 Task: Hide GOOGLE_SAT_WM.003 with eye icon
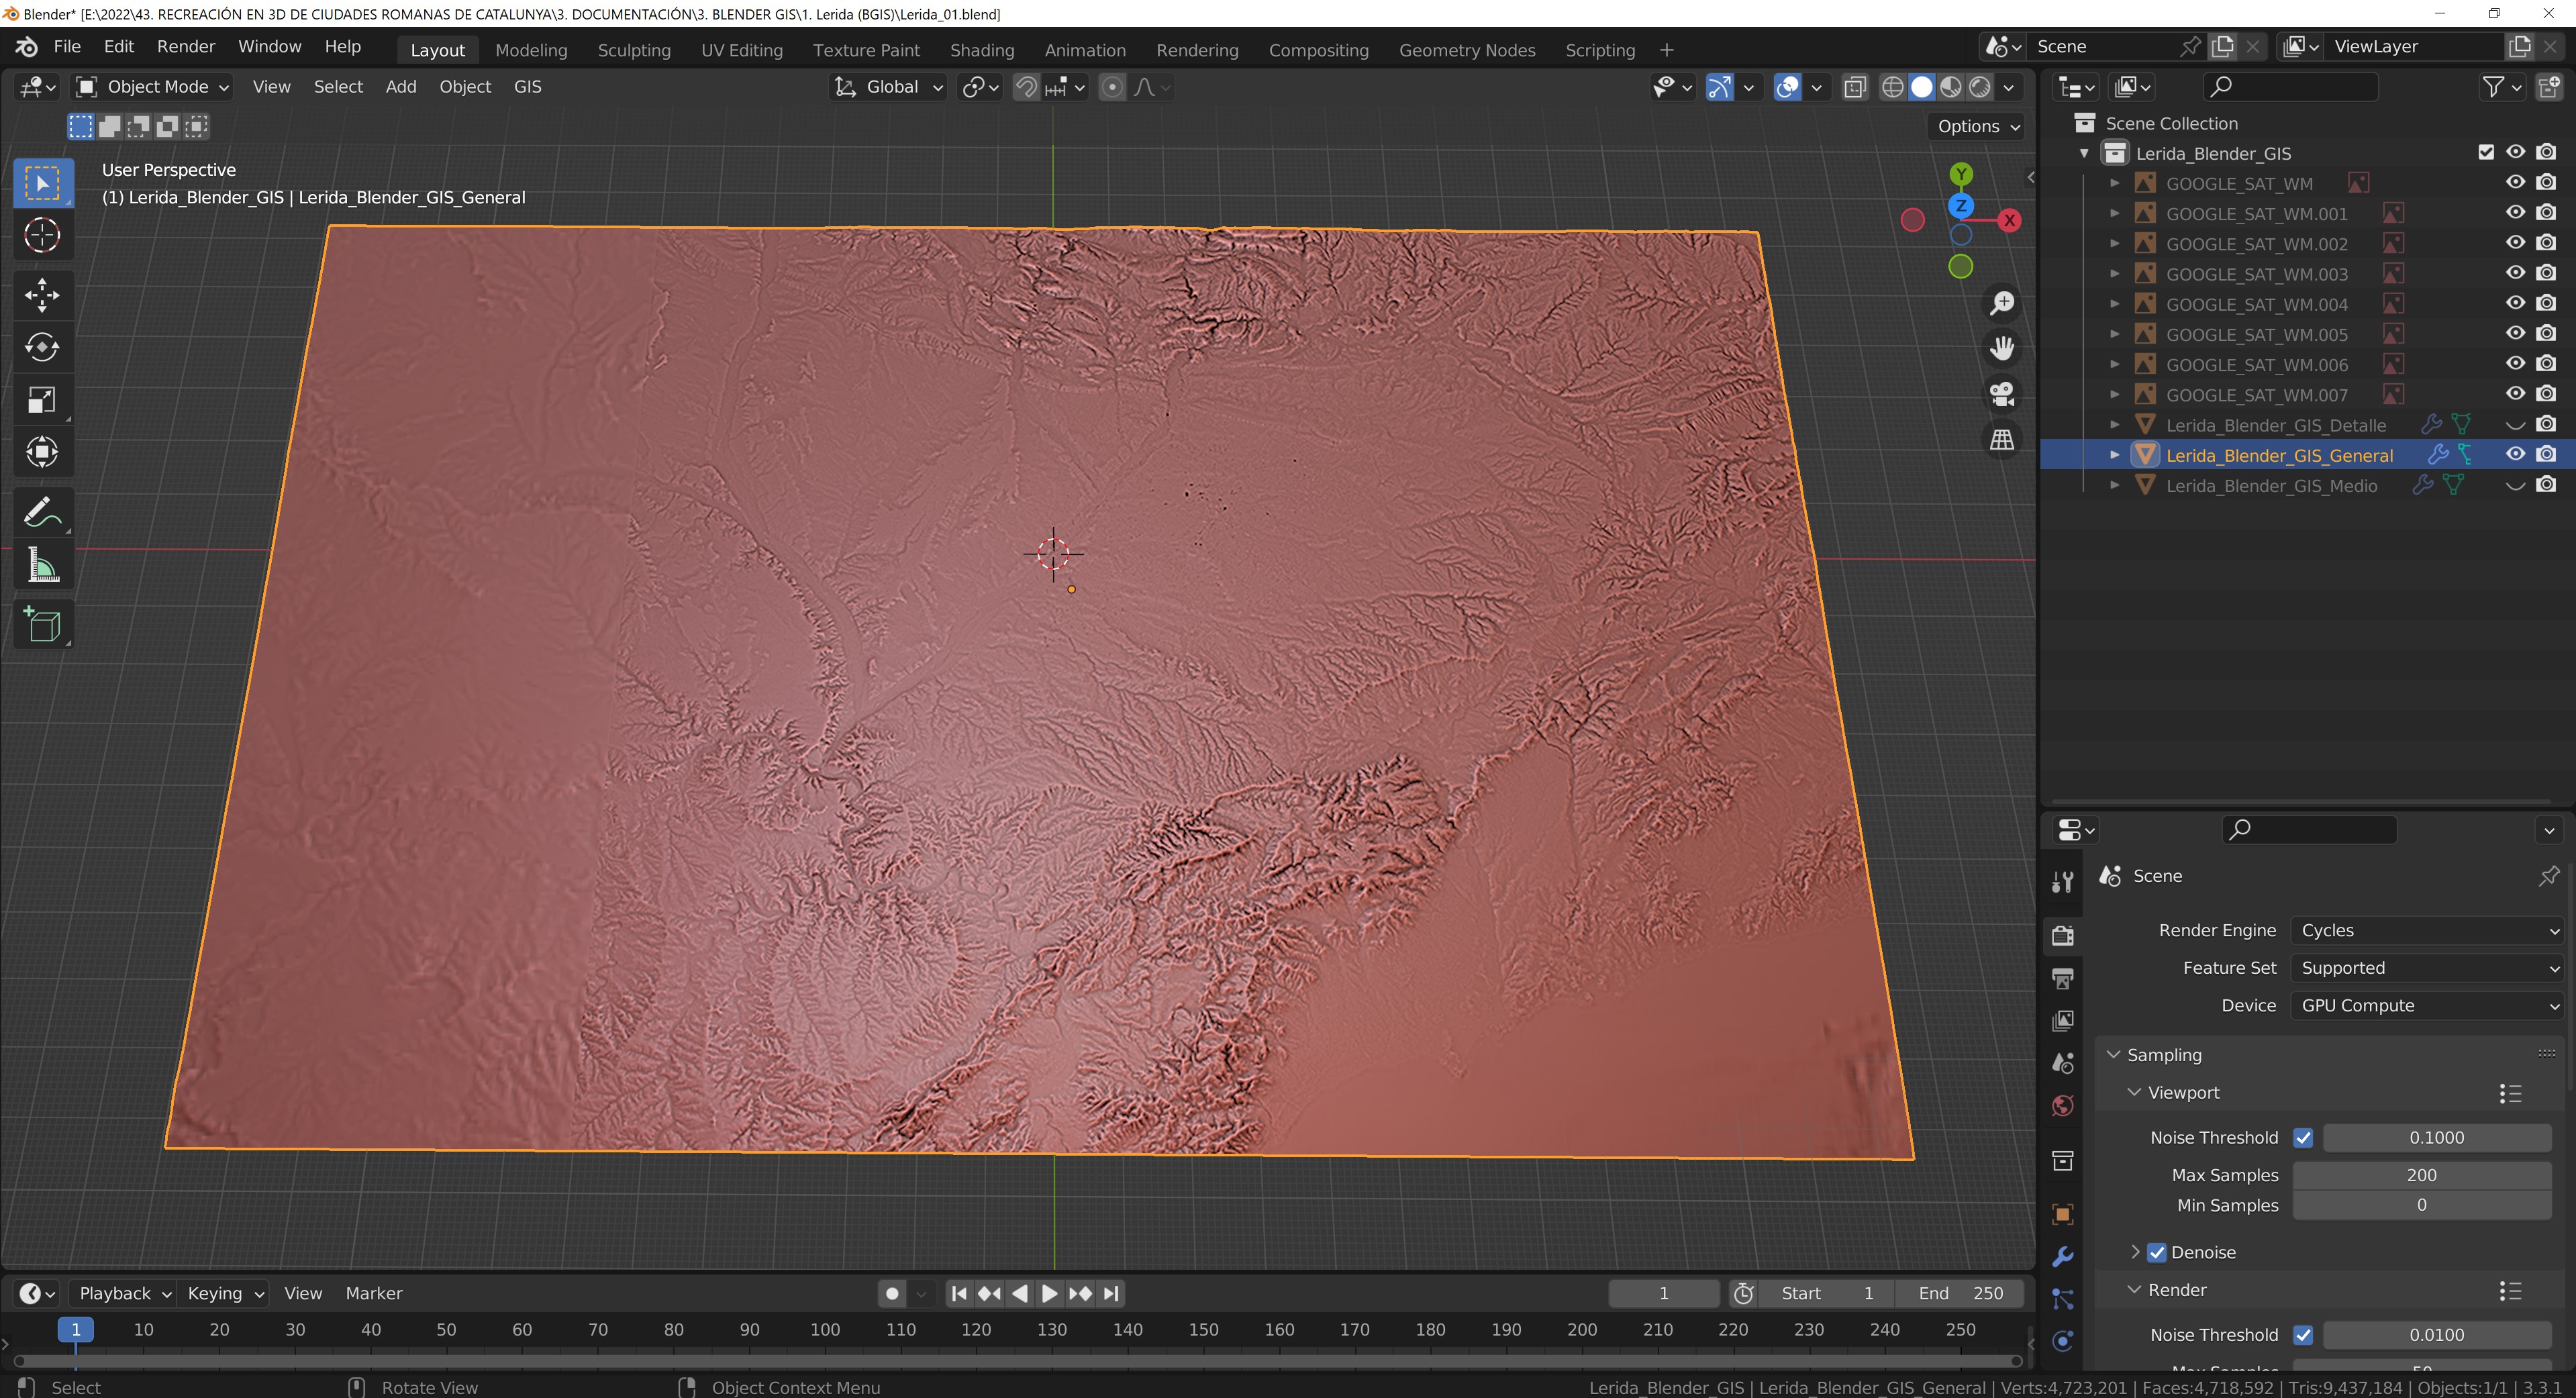tap(2515, 273)
